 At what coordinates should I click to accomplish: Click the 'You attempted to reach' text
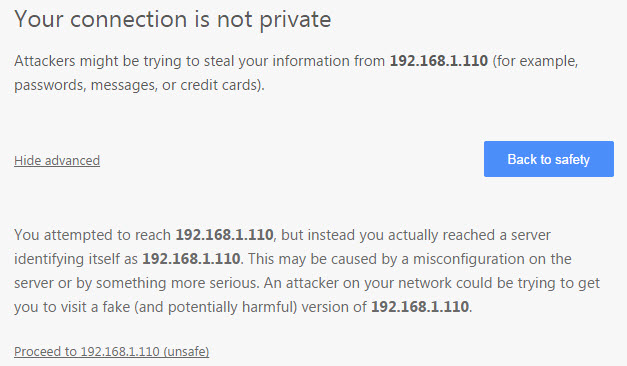coord(92,235)
